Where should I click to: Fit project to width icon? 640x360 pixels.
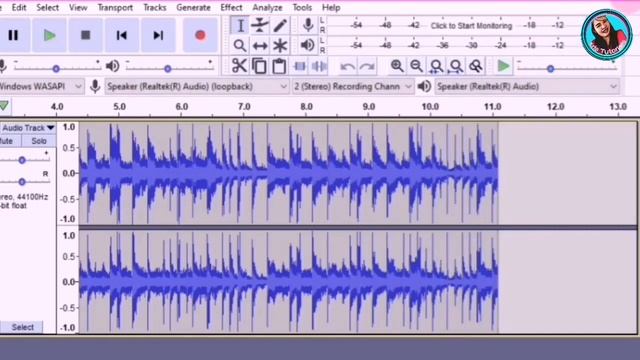(x=456, y=66)
